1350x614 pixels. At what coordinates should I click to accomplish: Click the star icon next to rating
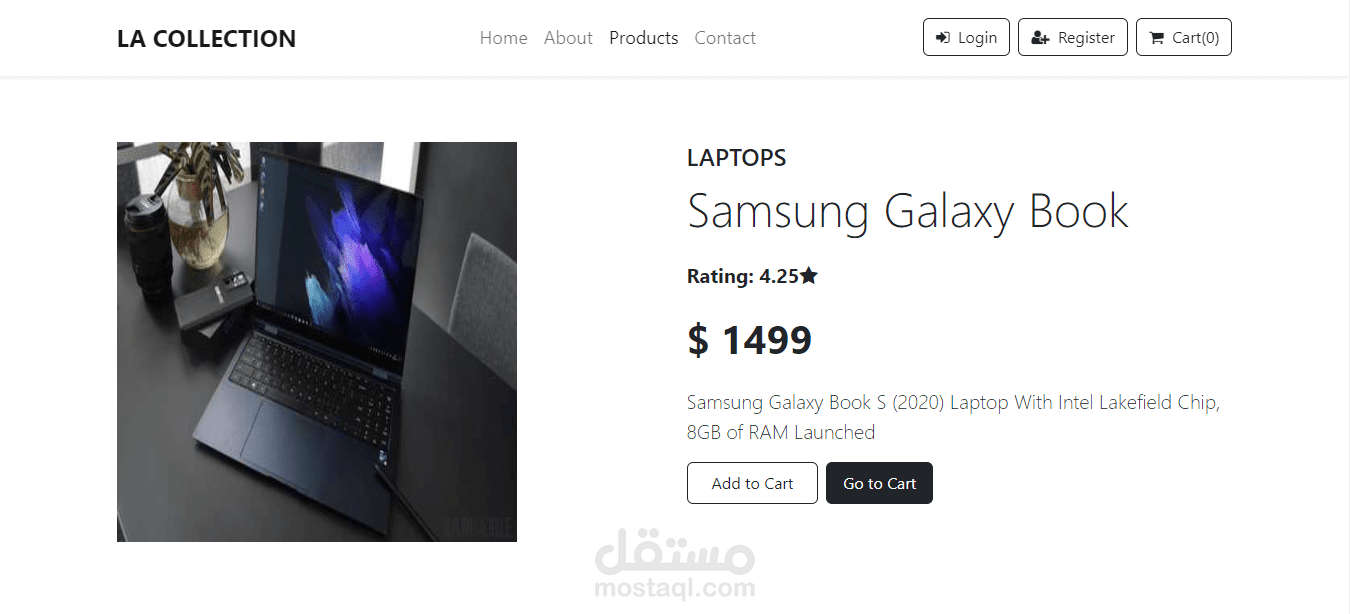(x=809, y=276)
